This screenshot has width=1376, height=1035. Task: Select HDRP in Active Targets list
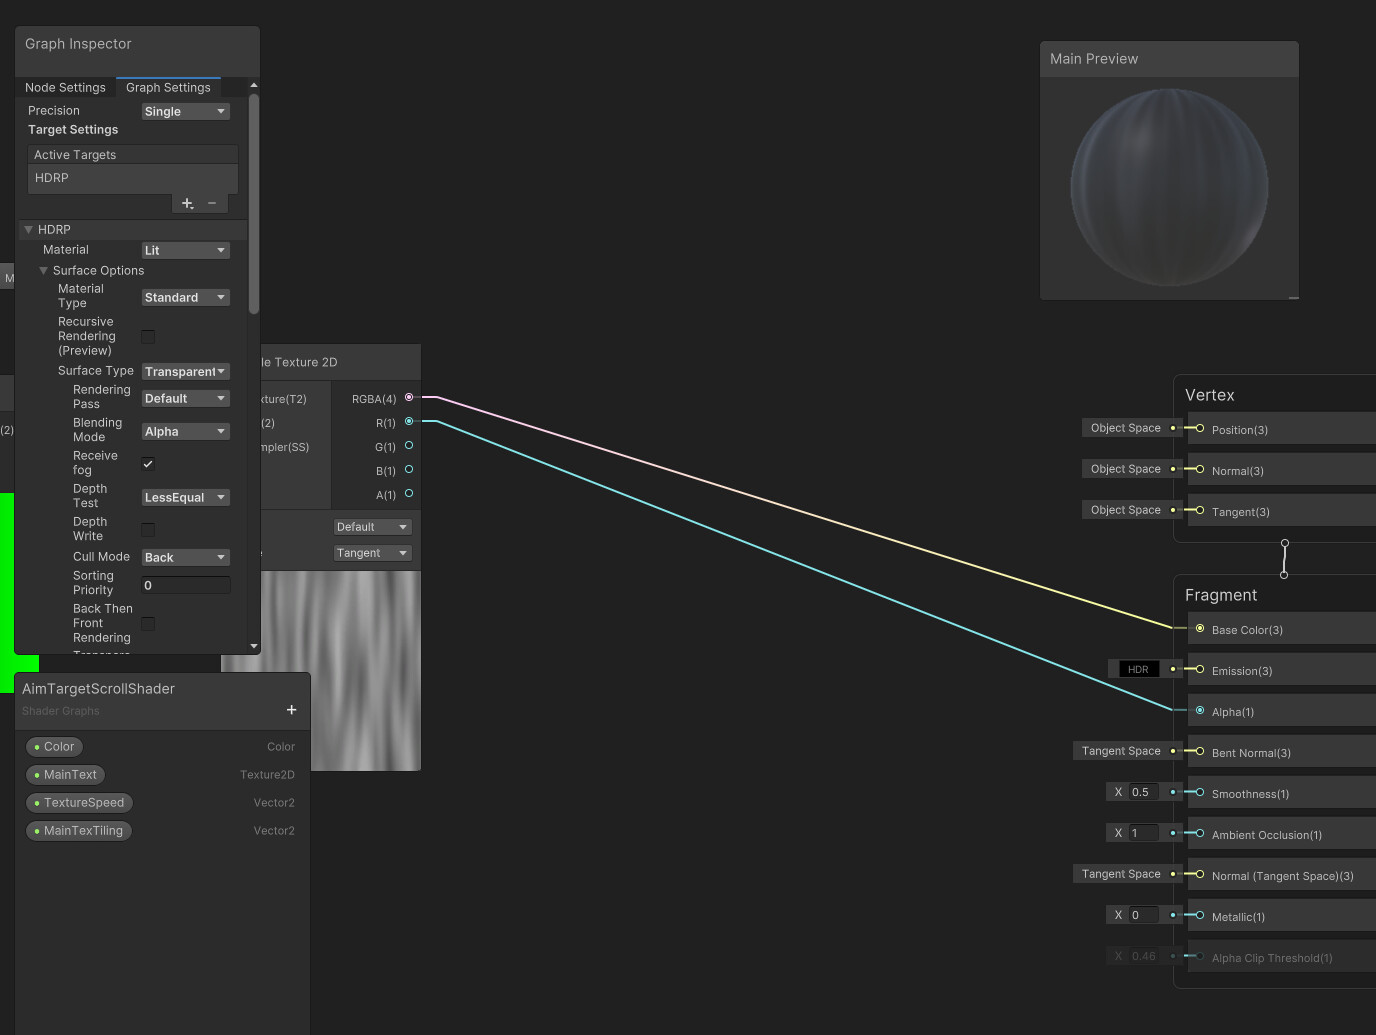point(133,178)
